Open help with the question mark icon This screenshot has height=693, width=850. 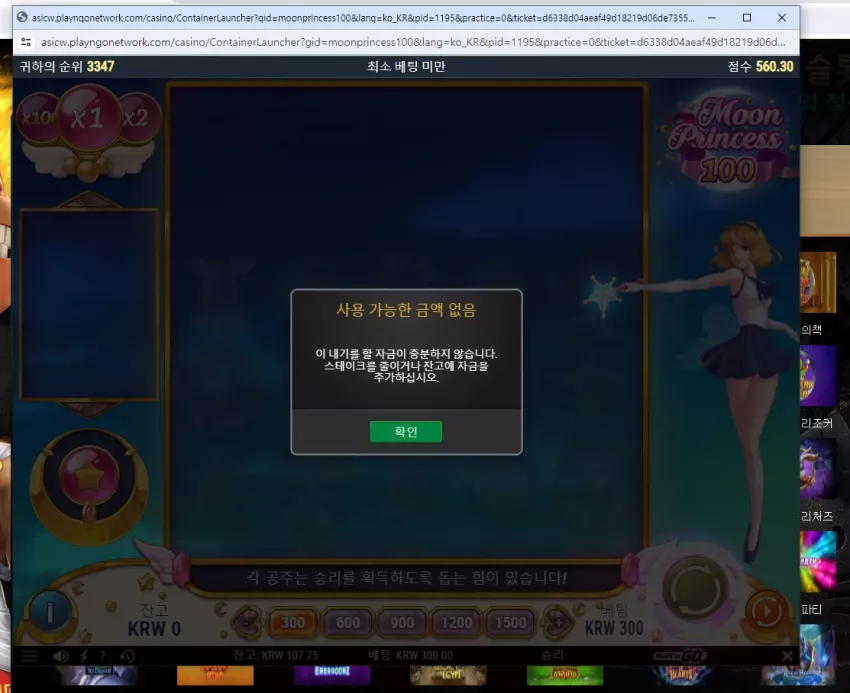[x=102, y=656]
